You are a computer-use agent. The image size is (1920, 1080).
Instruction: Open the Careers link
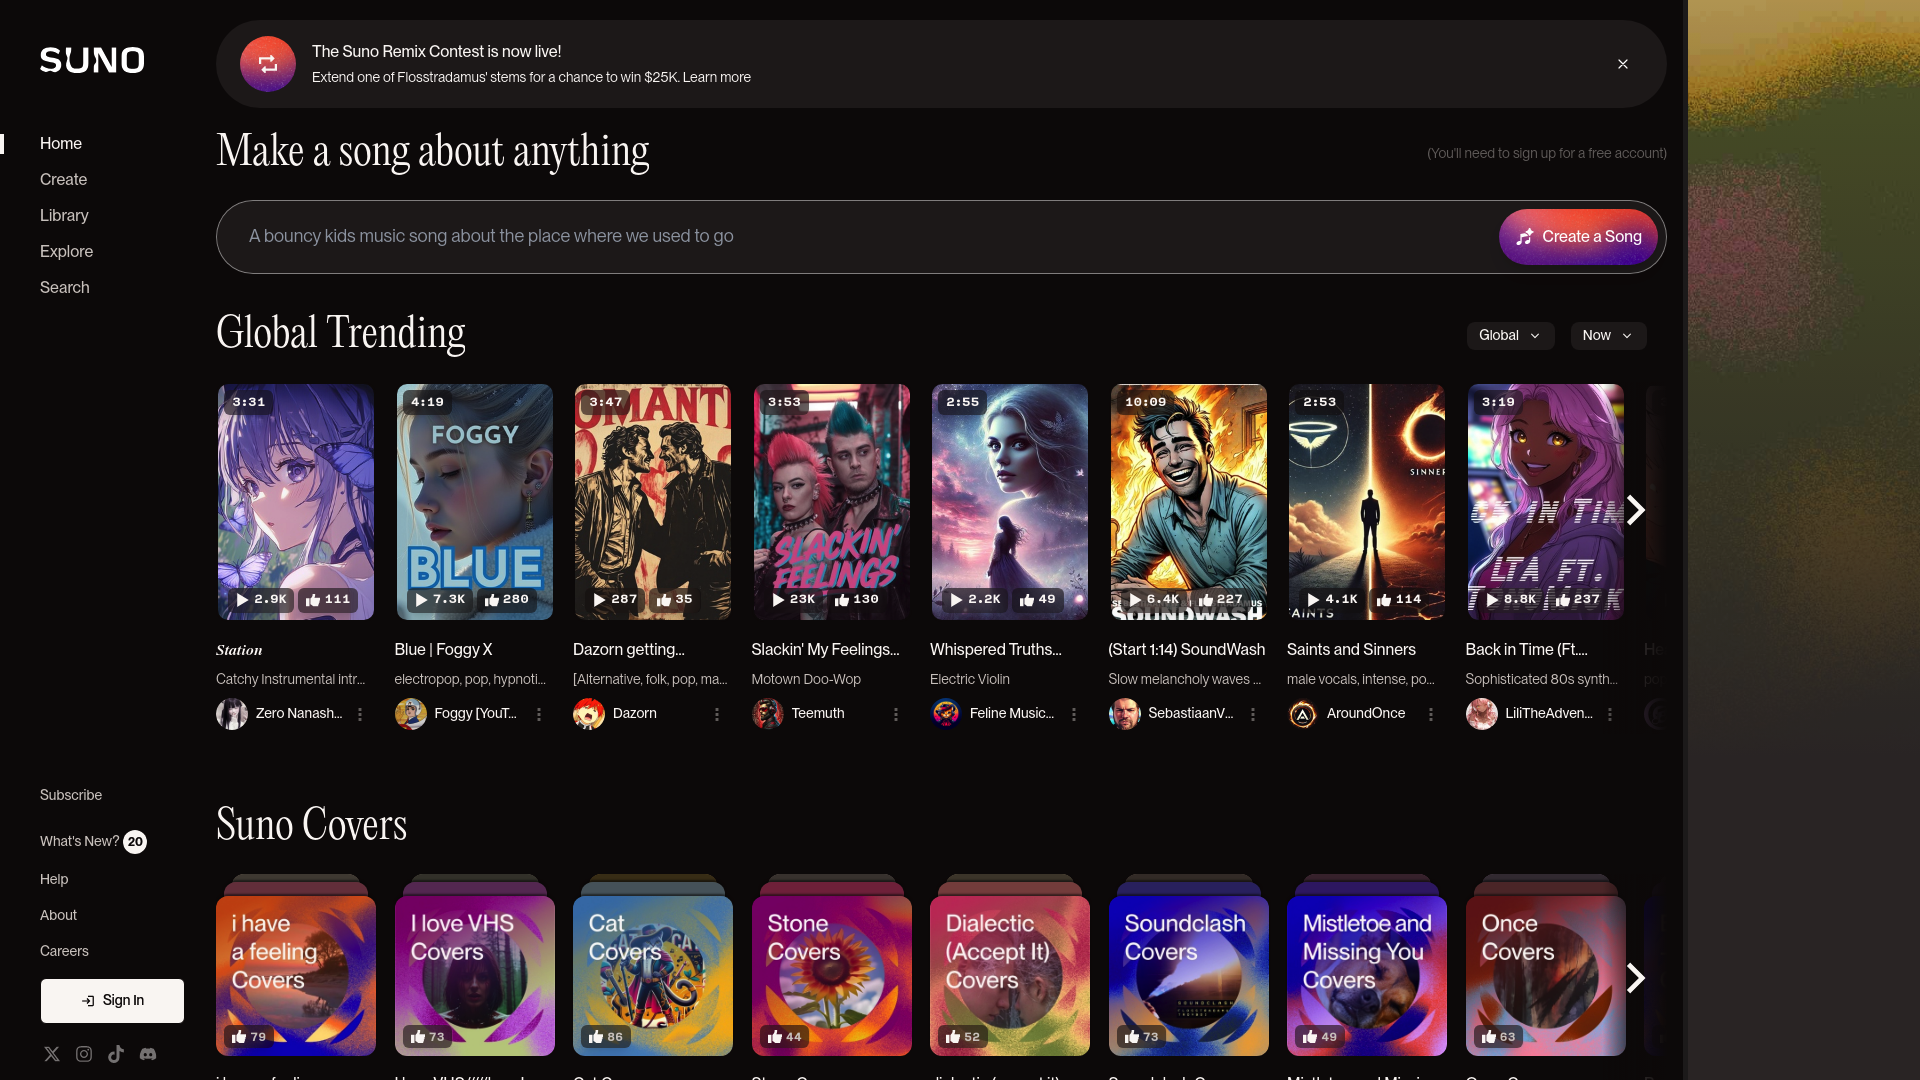64,952
